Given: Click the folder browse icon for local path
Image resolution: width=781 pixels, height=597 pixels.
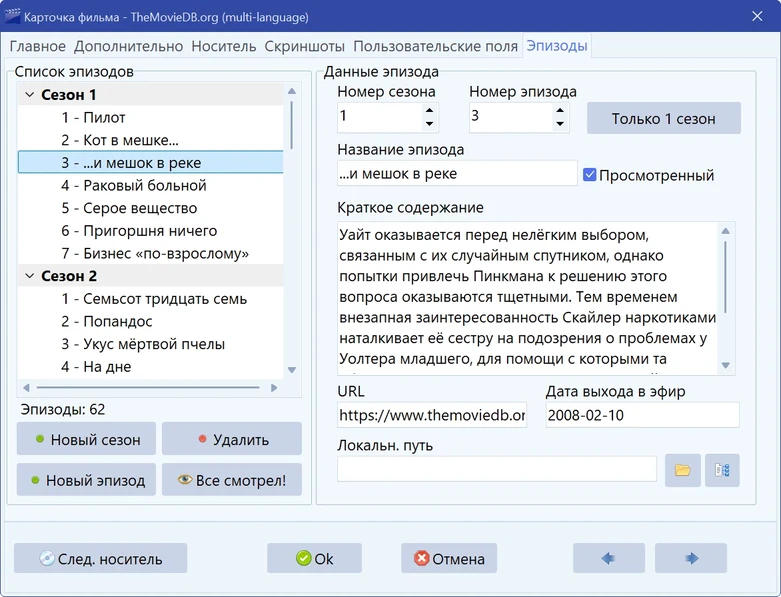Looking at the screenshot, I should coord(682,470).
